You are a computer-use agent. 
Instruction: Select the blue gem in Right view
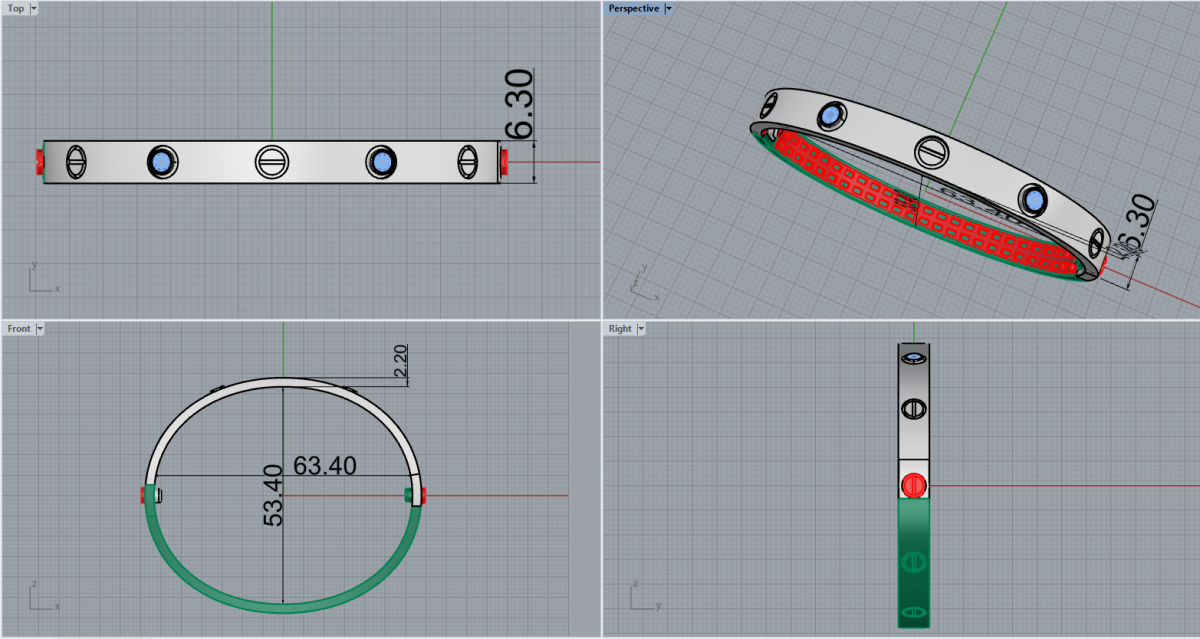913,358
